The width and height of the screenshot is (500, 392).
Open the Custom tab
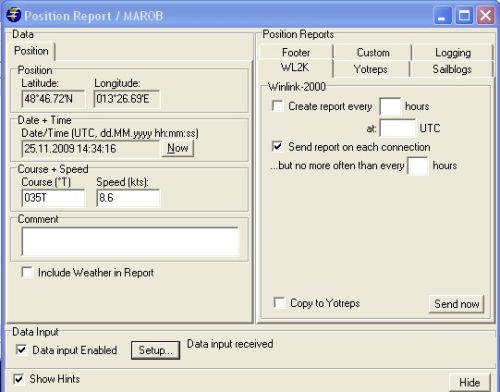(x=373, y=52)
